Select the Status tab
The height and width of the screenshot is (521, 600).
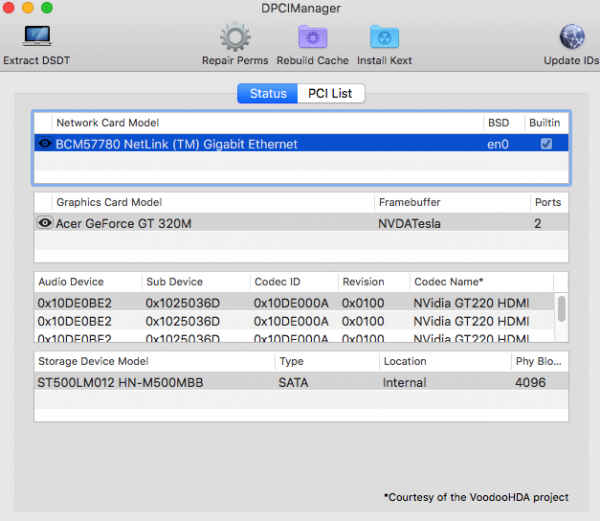point(267,93)
